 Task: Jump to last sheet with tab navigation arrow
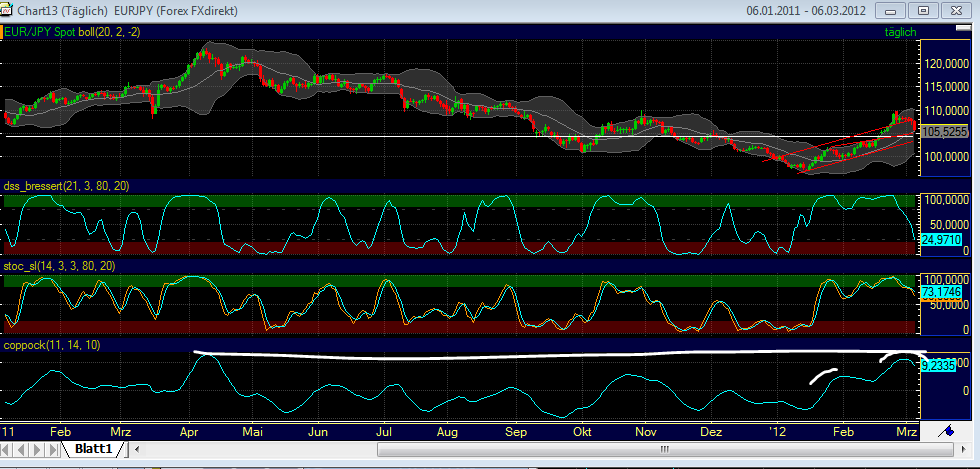pos(54,450)
